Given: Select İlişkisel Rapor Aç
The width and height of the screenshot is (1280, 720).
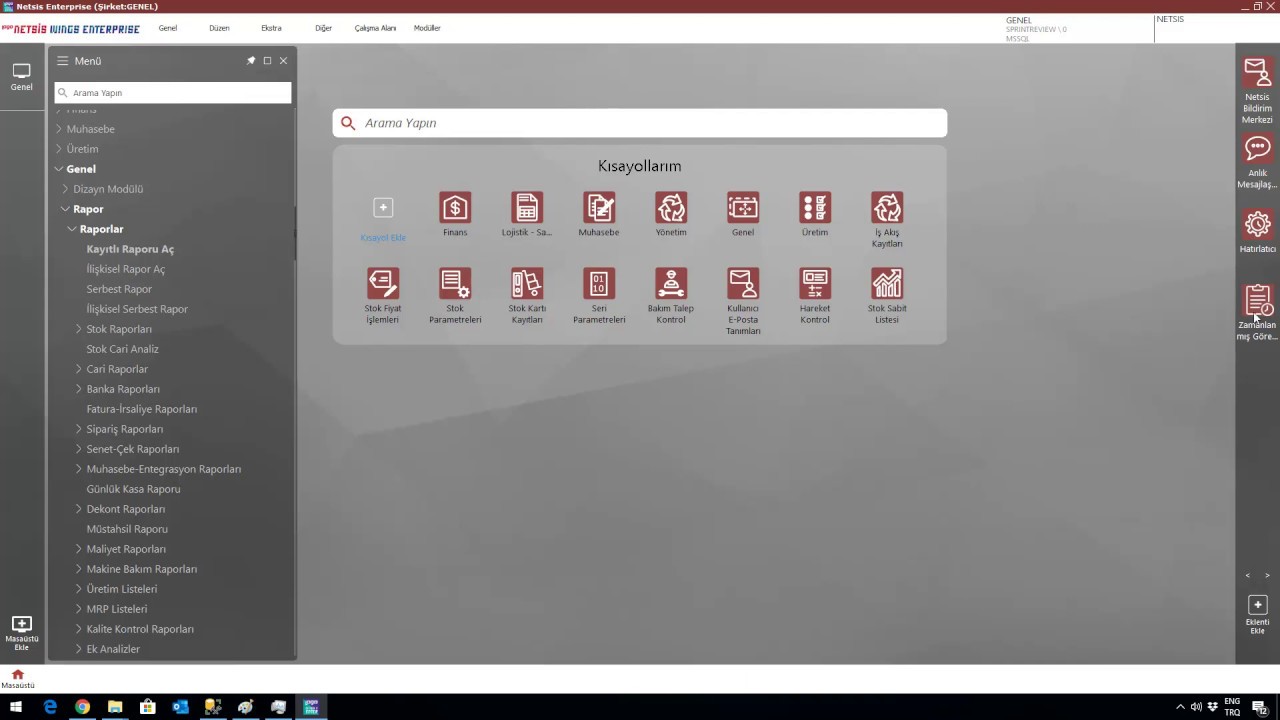Looking at the screenshot, I should [x=126, y=269].
